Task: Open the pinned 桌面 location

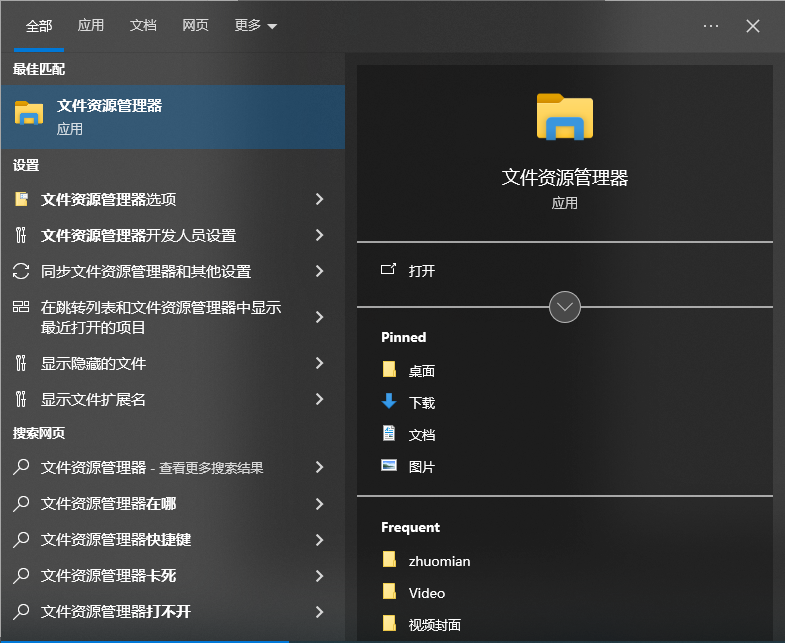Action: (x=422, y=371)
